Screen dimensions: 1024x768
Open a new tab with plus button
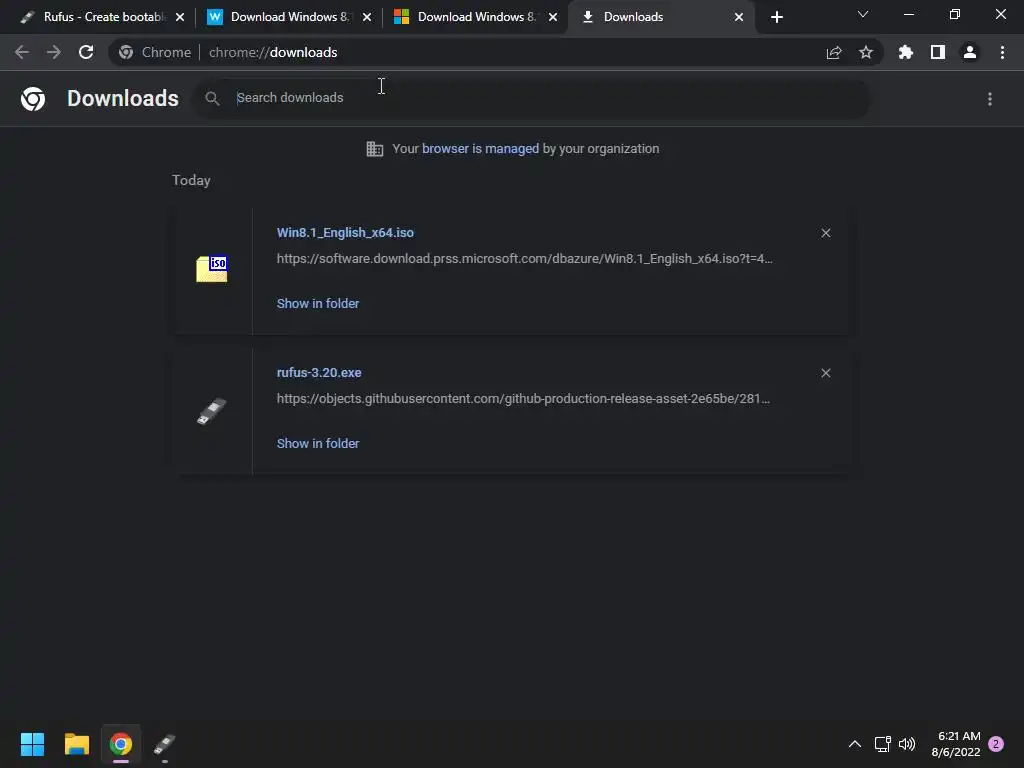(x=776, y=18)
